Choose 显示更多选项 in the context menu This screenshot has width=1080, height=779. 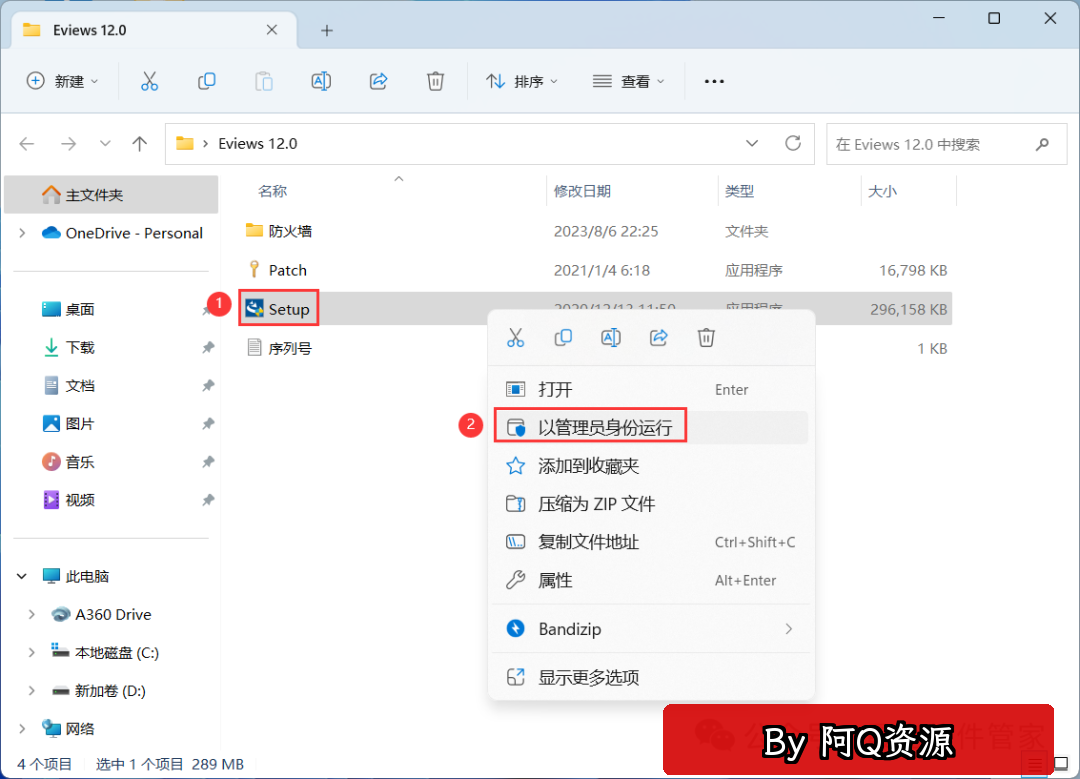pyautogui.click(x=651, y=677)
